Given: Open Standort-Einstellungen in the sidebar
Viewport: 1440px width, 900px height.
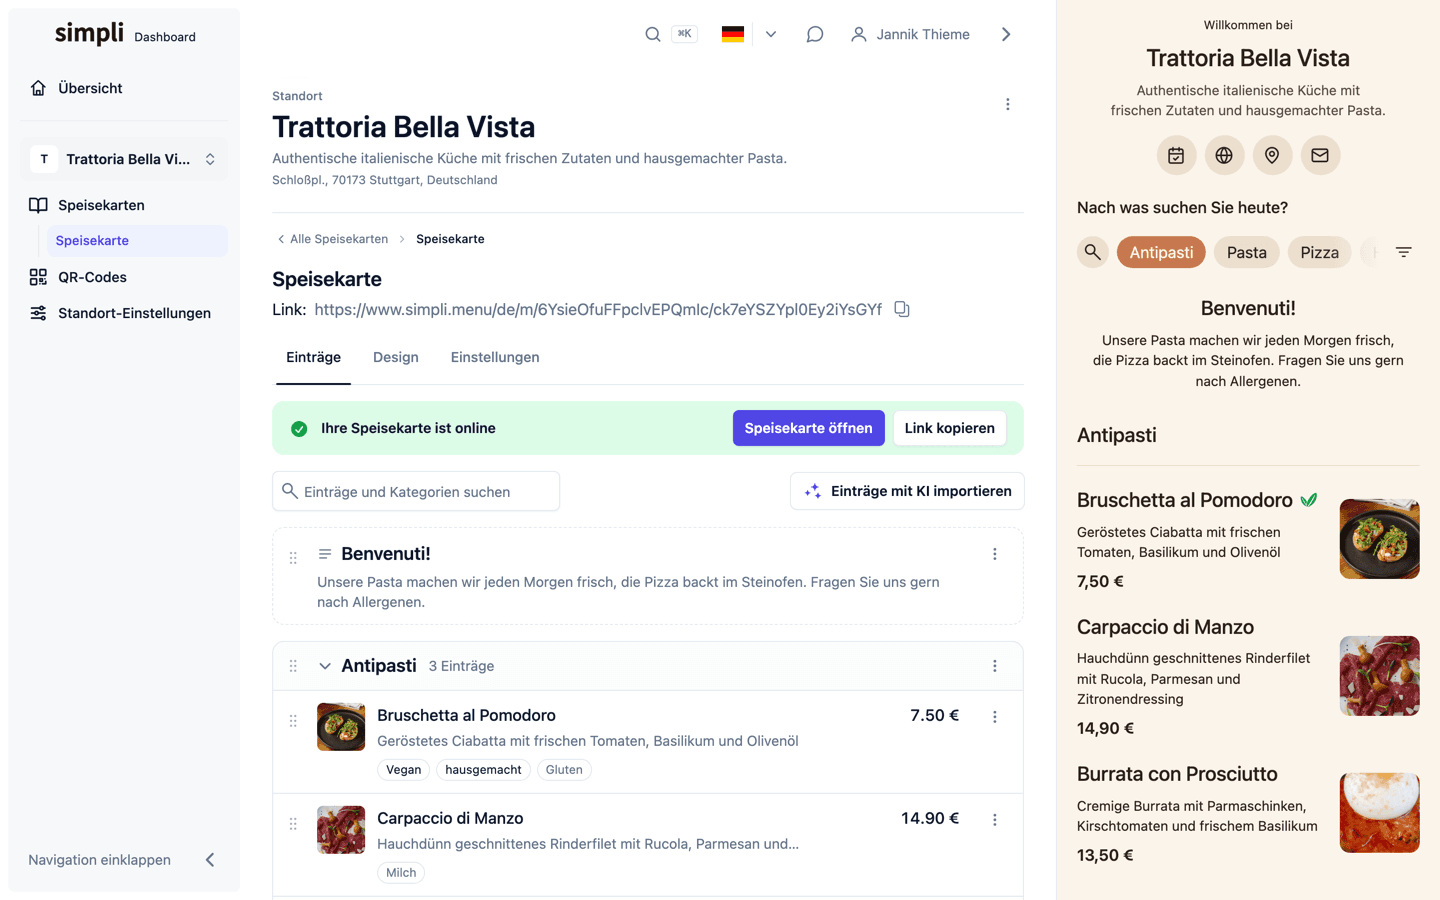Looking at the screenshot, I should (124, 313).
